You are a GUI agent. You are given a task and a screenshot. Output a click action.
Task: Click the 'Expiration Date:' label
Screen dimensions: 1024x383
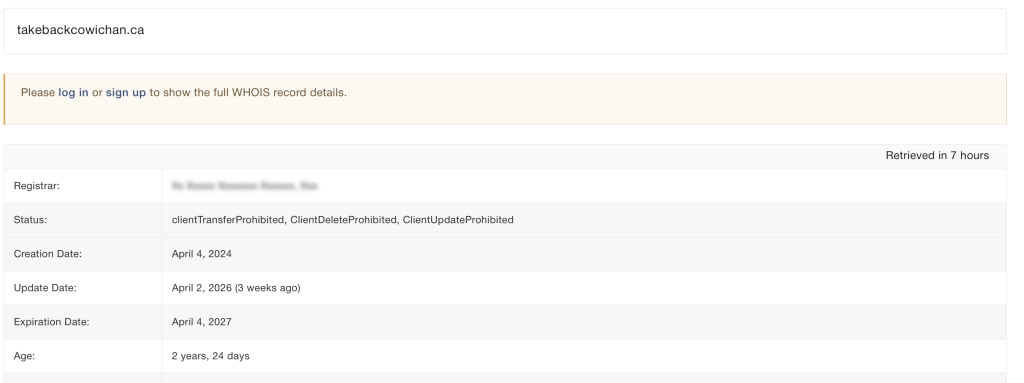pos(52,322)
